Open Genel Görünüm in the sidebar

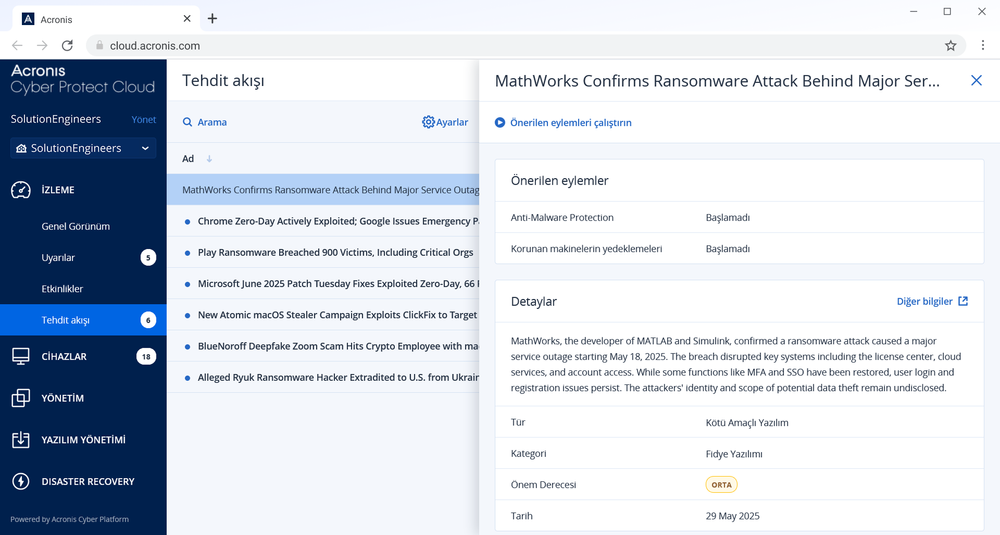pos(75,226)
